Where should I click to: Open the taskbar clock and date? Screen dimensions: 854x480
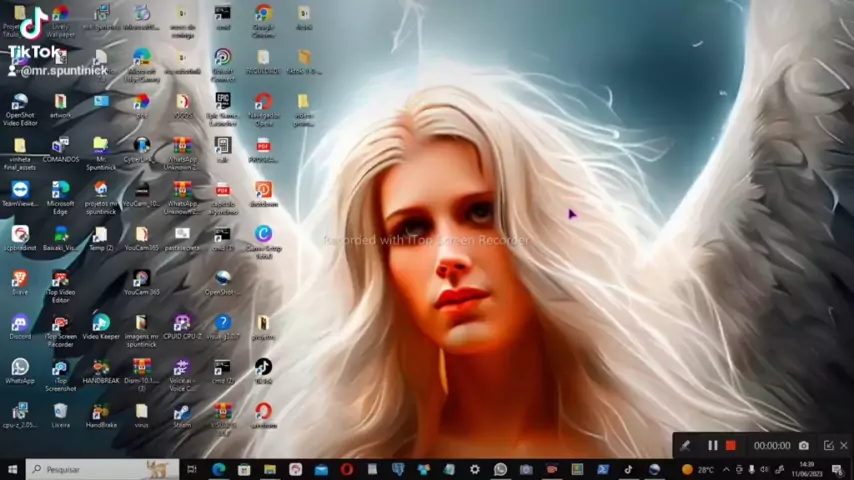pyautogui.click(x=807, y=469)
